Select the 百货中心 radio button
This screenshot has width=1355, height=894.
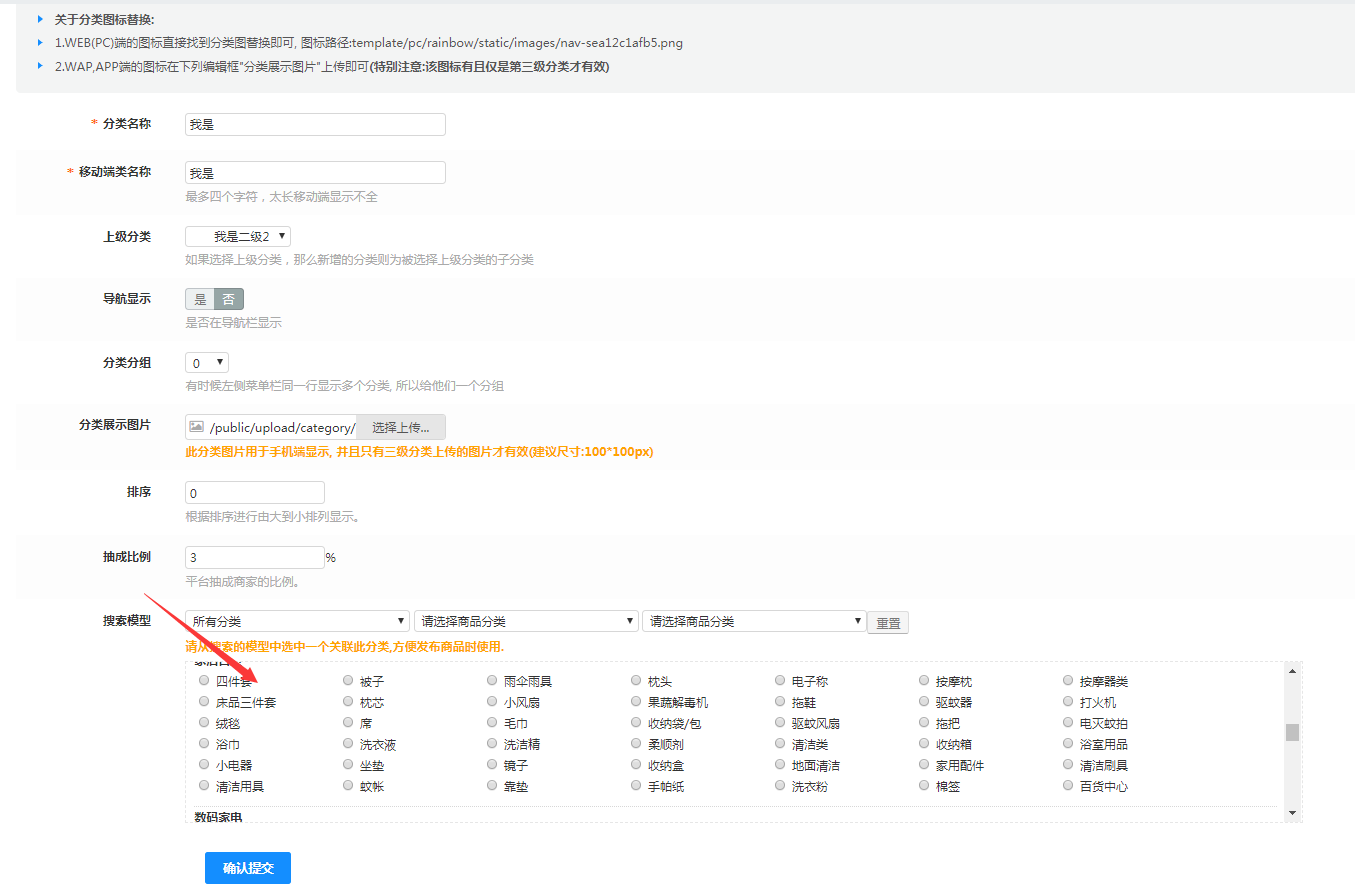coord(1069,786)
